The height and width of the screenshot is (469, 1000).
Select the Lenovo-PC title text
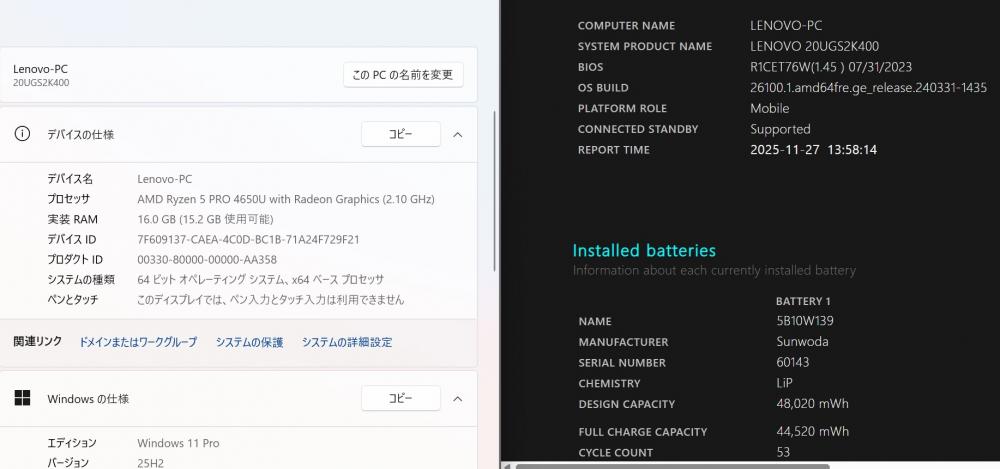pos(40,69)
